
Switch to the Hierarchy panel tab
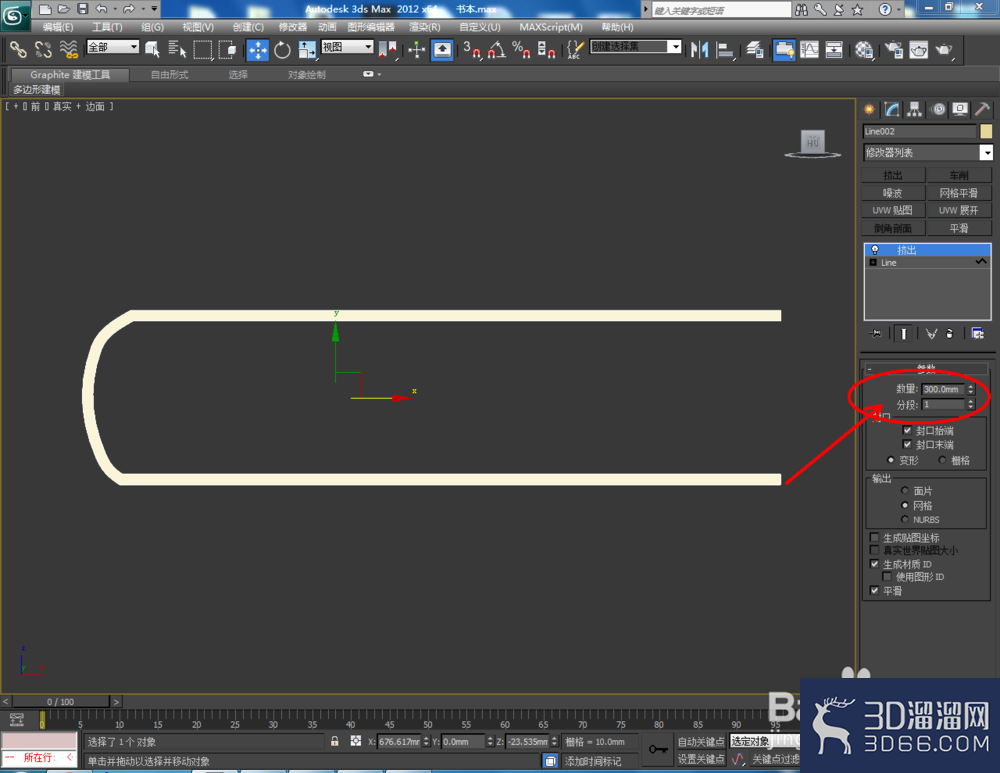[x=915, y=110]
